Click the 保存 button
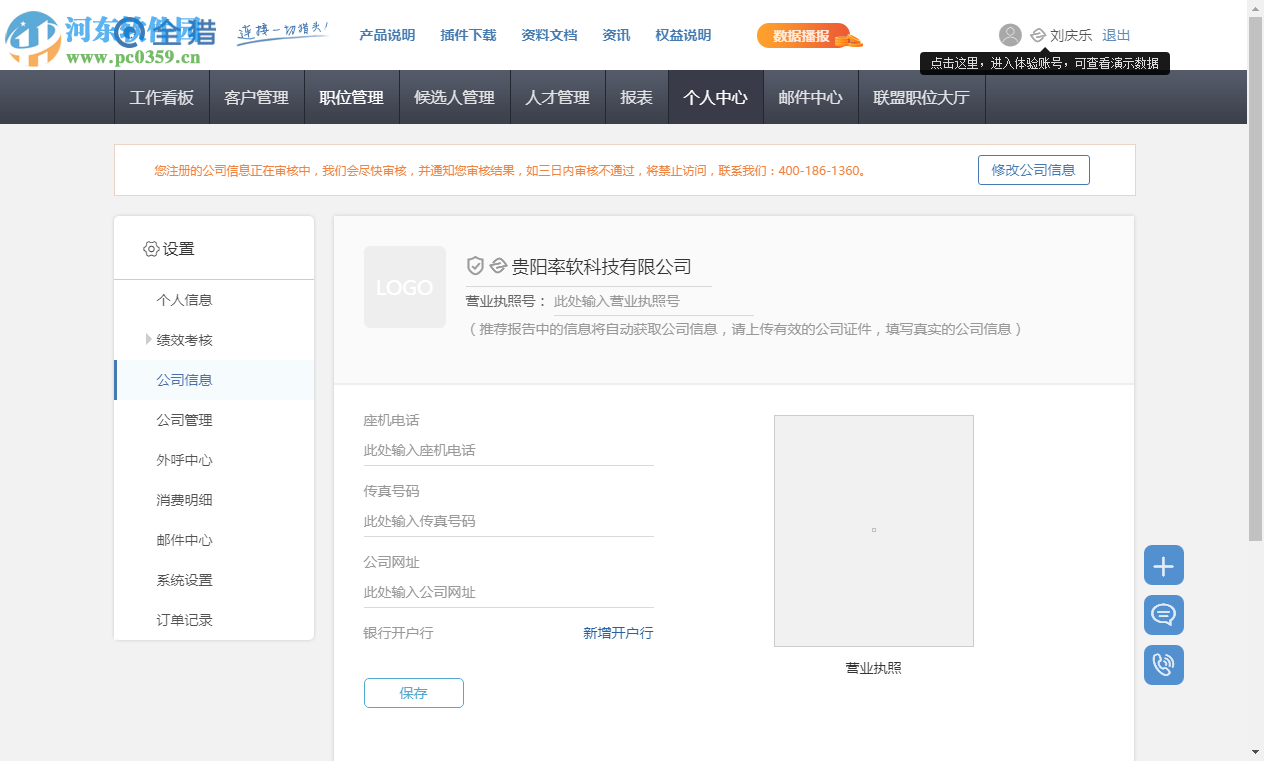 (414, 693)
